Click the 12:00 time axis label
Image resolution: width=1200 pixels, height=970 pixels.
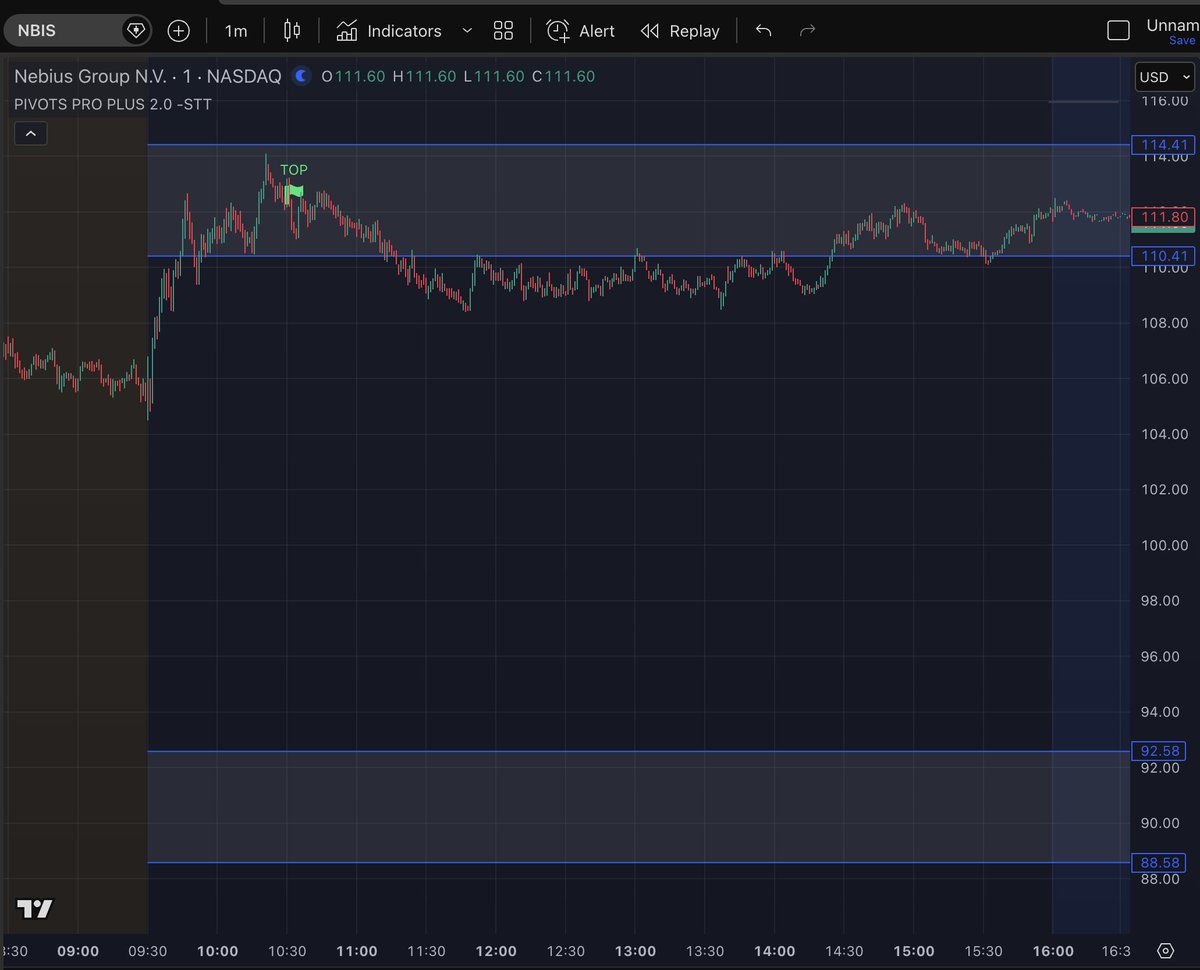pos(496,951)
